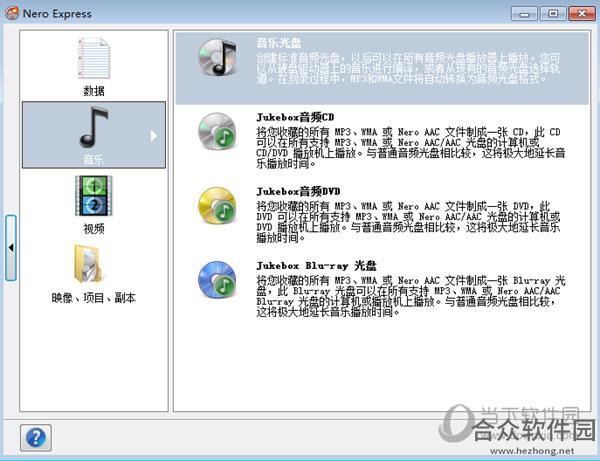Click the 数据 label
Screen dimensions: 600x461
(x=94, y=91)
